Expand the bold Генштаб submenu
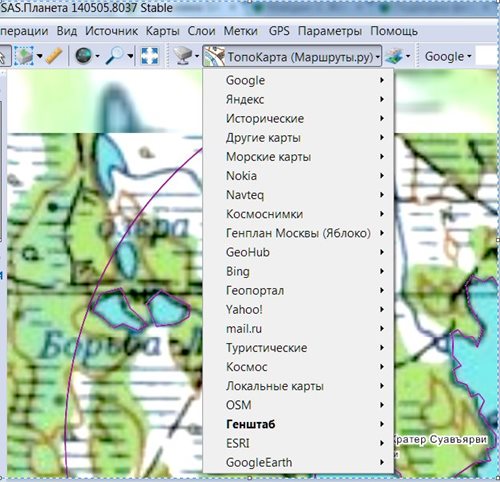Viewport: 500px width, 482px height. pyautogui.click(x=298, y=424)
